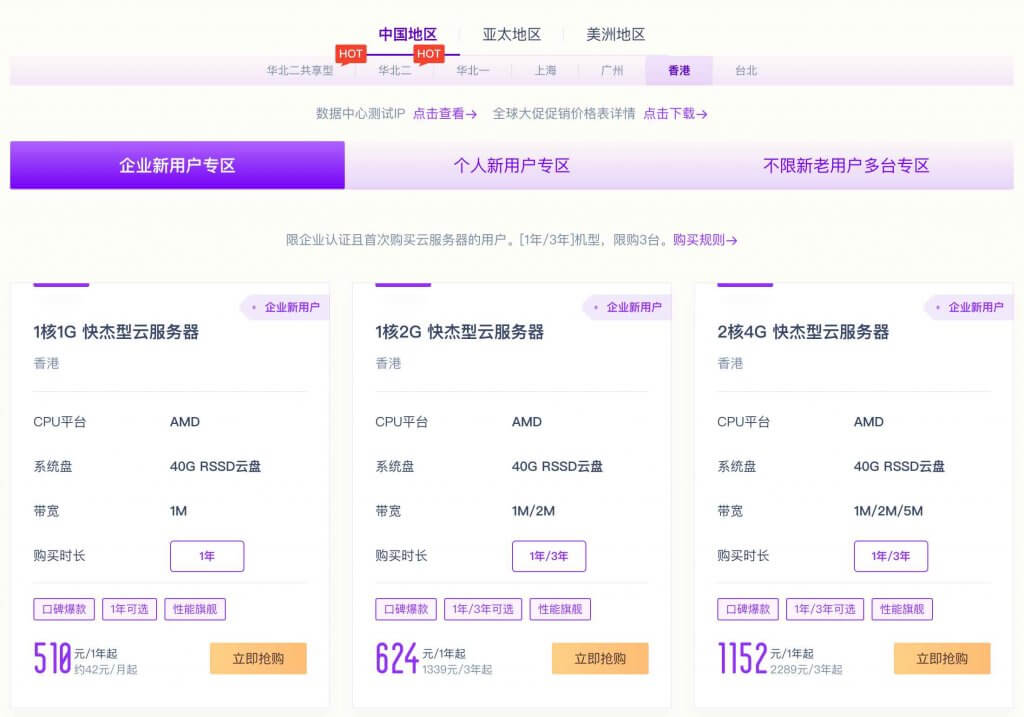1024x717 pixels.
Task: Switch to the 美洲地区 region tab
Action: click(x=615, y=34)
